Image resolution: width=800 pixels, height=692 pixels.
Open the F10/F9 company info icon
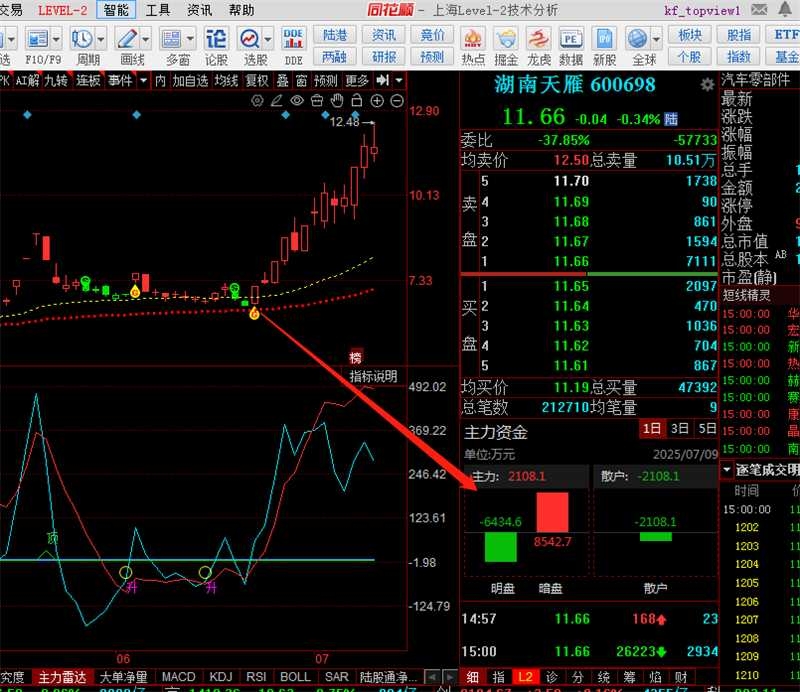tap(37, 39)
